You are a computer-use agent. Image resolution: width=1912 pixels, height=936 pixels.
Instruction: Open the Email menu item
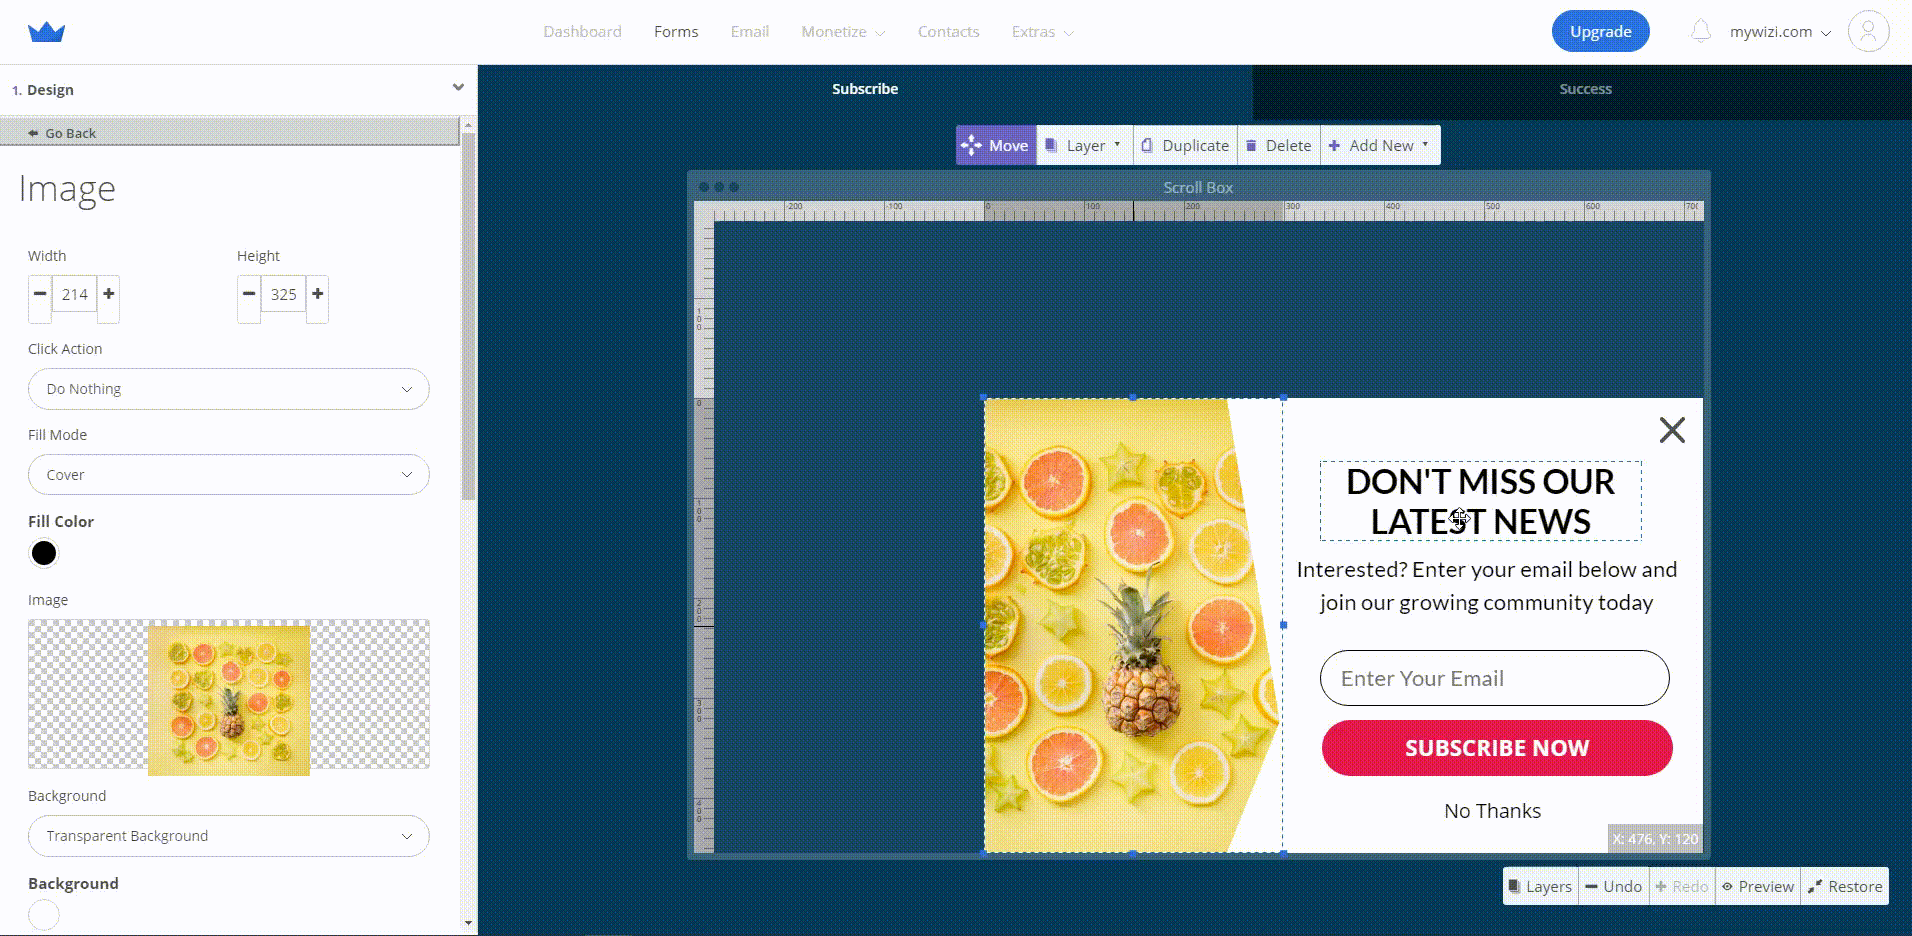[x=749, y=32]
